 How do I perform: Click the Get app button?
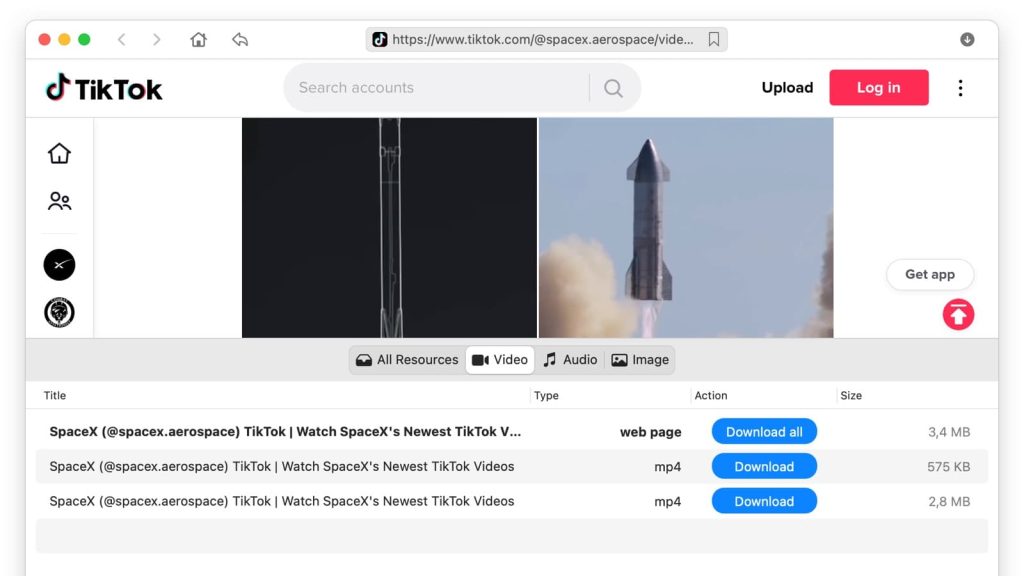929,275
